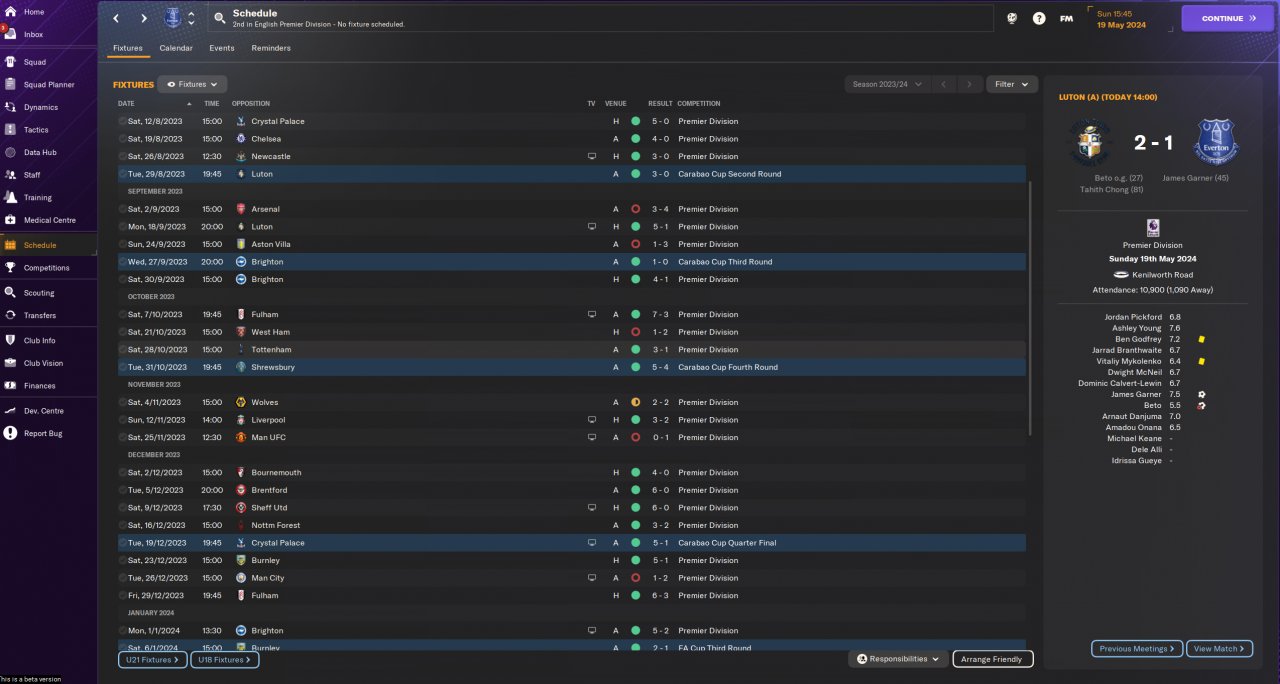Open U21 Fixtures
The width and height of the screenshot is (1280, 684).
point(153,660)
